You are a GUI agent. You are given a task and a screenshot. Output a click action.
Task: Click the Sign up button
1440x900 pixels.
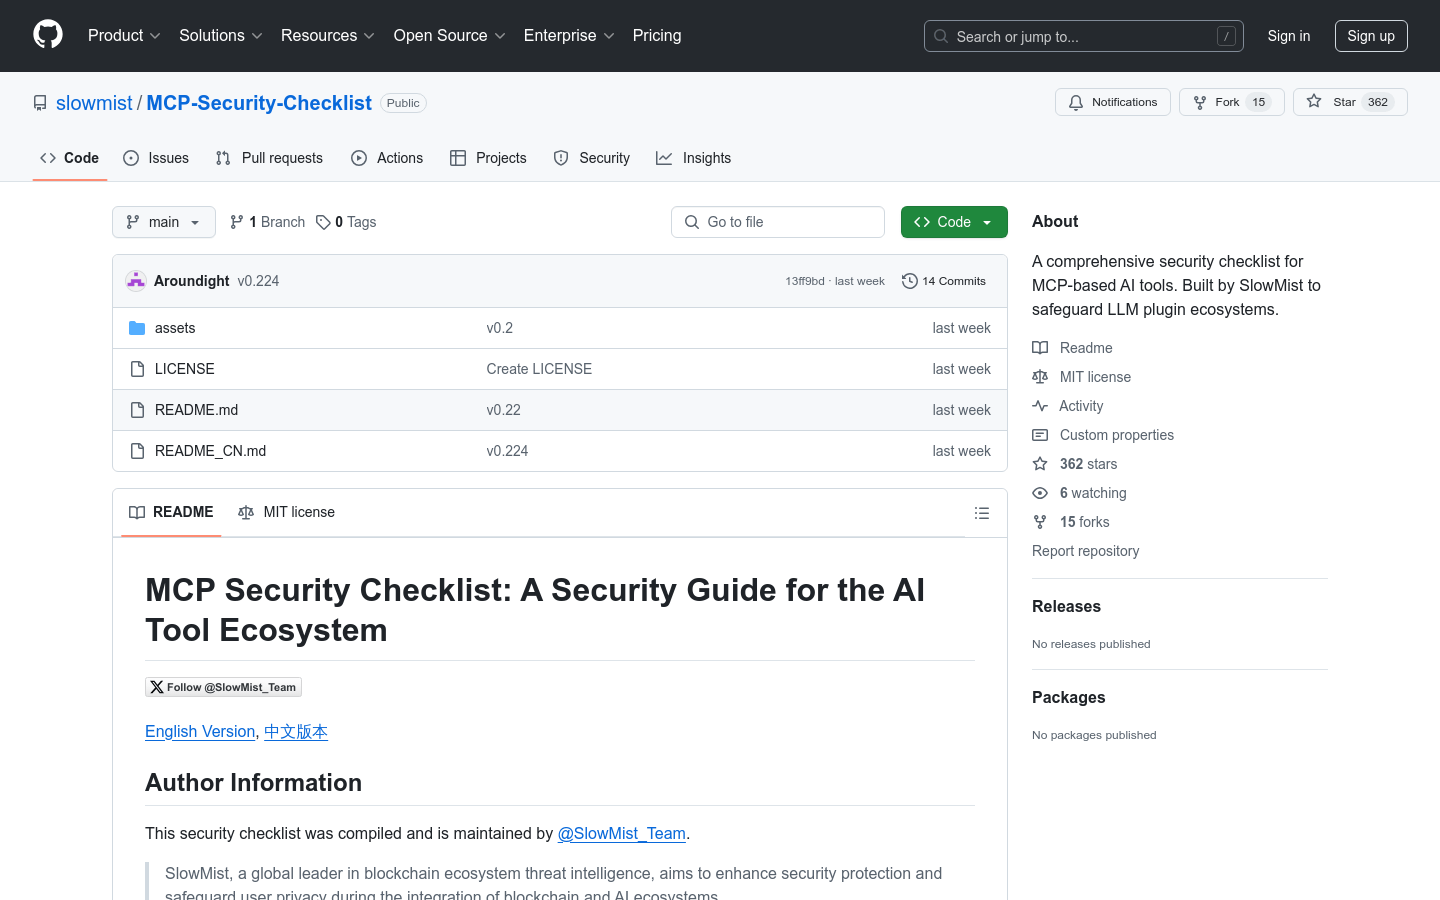click(x=1371, y=36)
